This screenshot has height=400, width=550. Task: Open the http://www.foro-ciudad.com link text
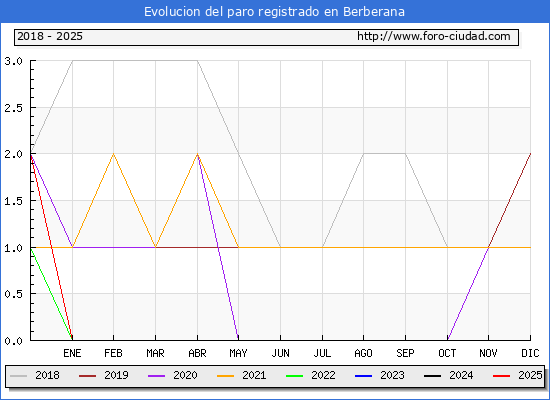point(434,36)
